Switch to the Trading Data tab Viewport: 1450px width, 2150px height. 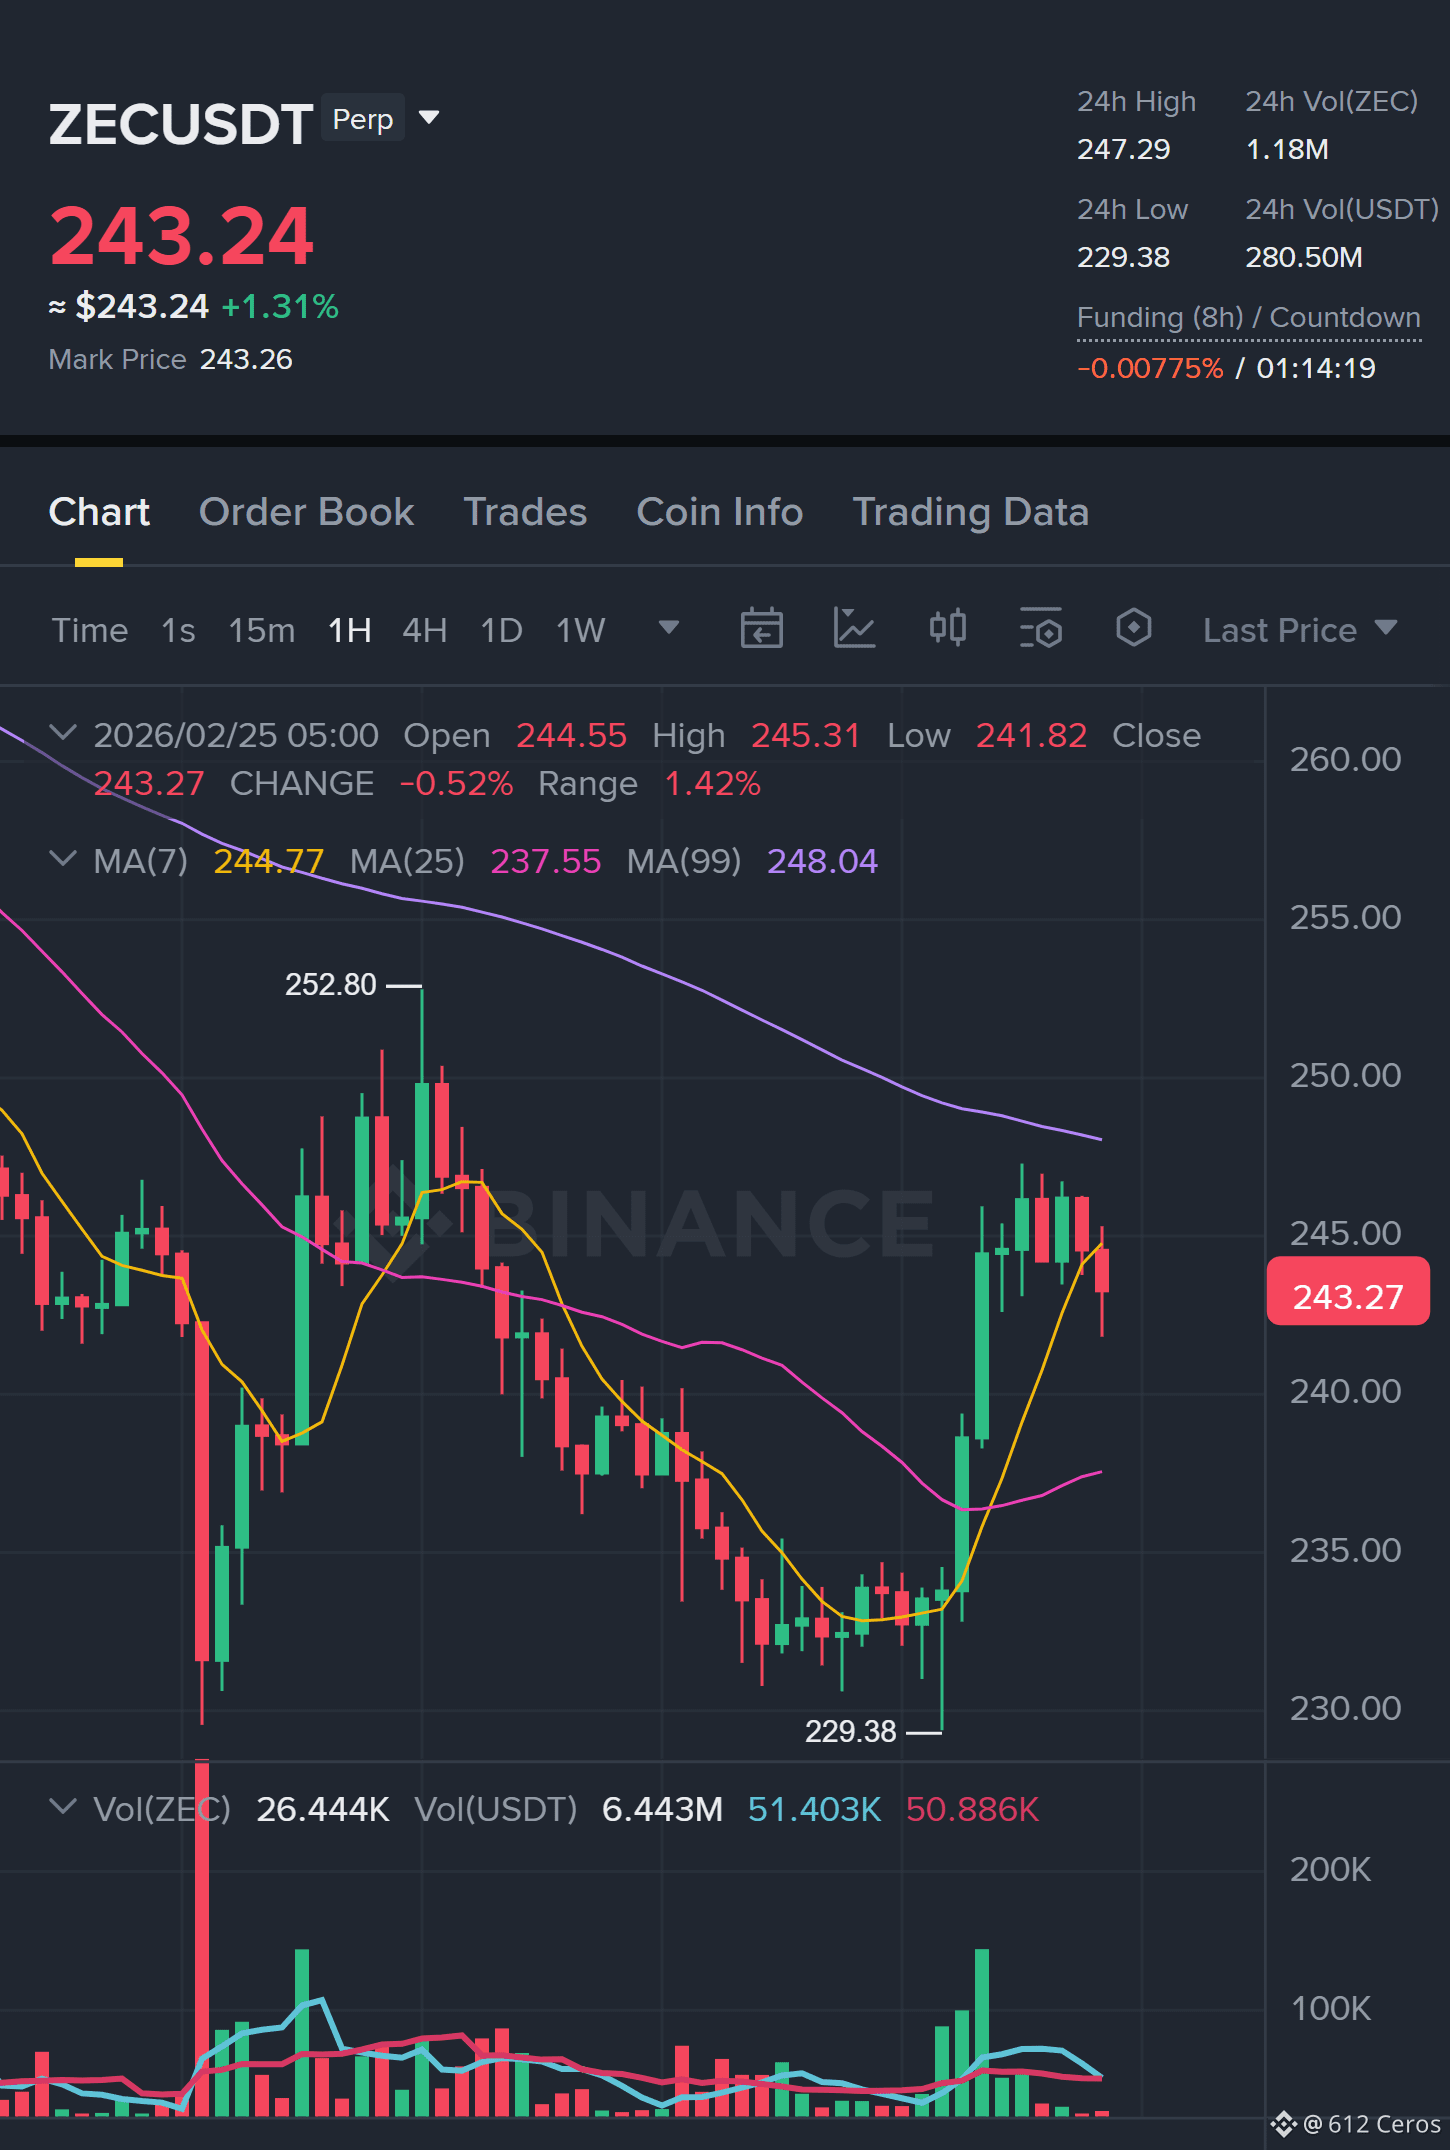[970, 512]
